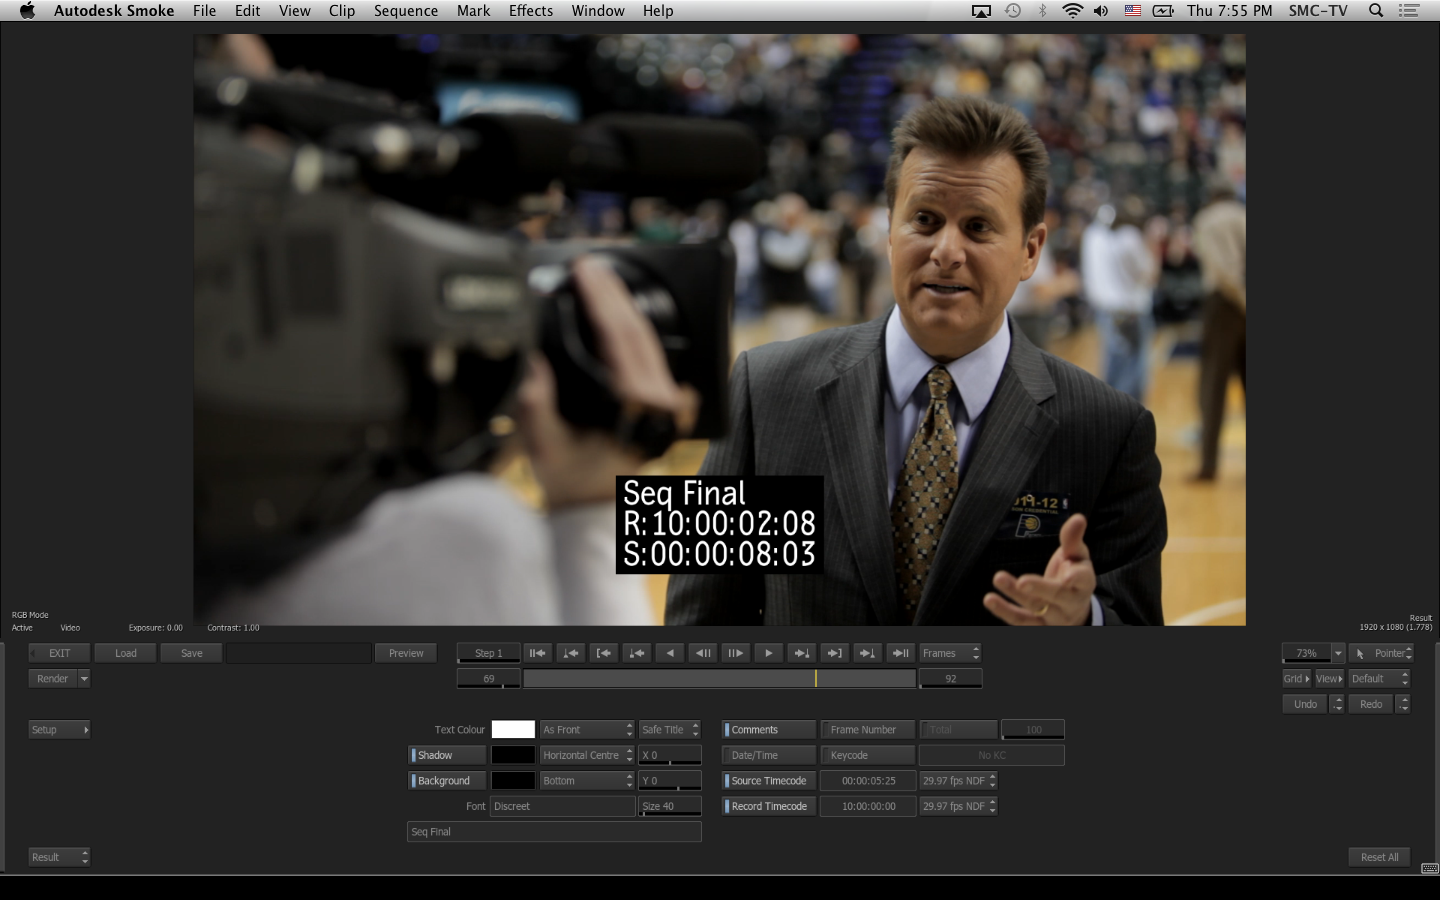Image resolution: width=1440 pixels, height=900 pixels.
Task: Expand the Safe Title dropdown
Action: point(670,730)
